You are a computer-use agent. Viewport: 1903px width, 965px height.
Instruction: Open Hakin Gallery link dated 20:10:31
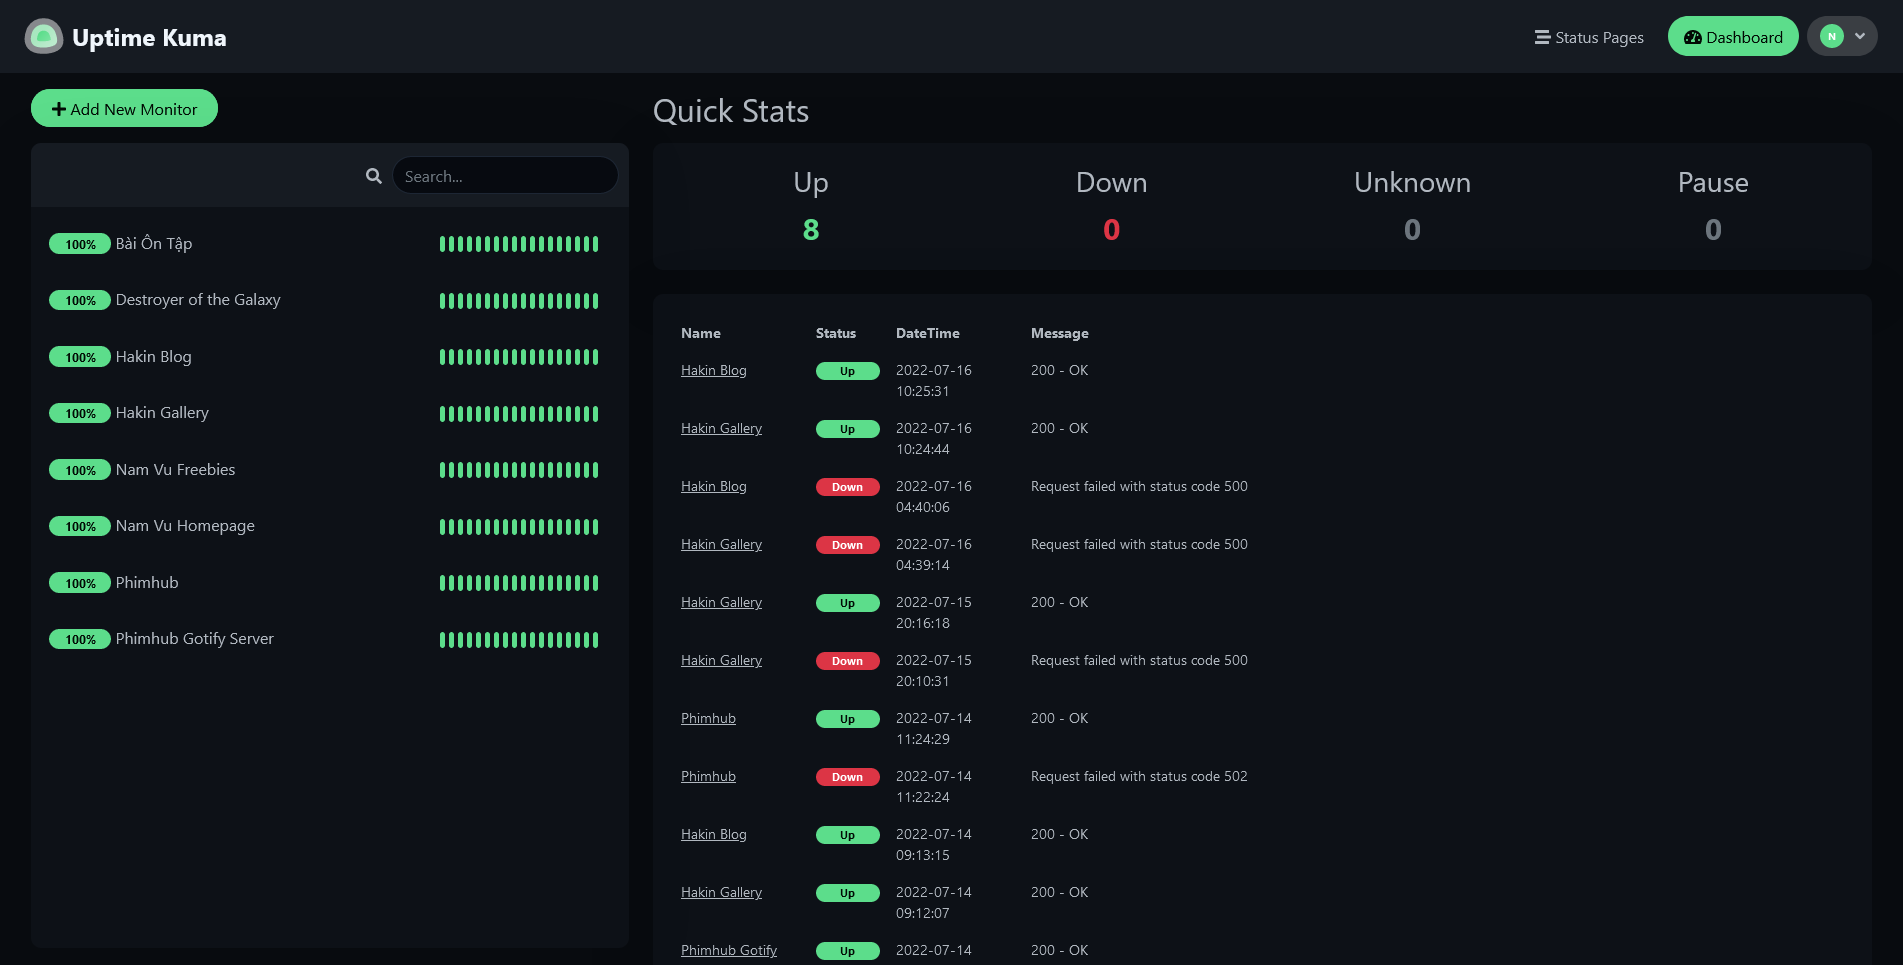(721, 660)
